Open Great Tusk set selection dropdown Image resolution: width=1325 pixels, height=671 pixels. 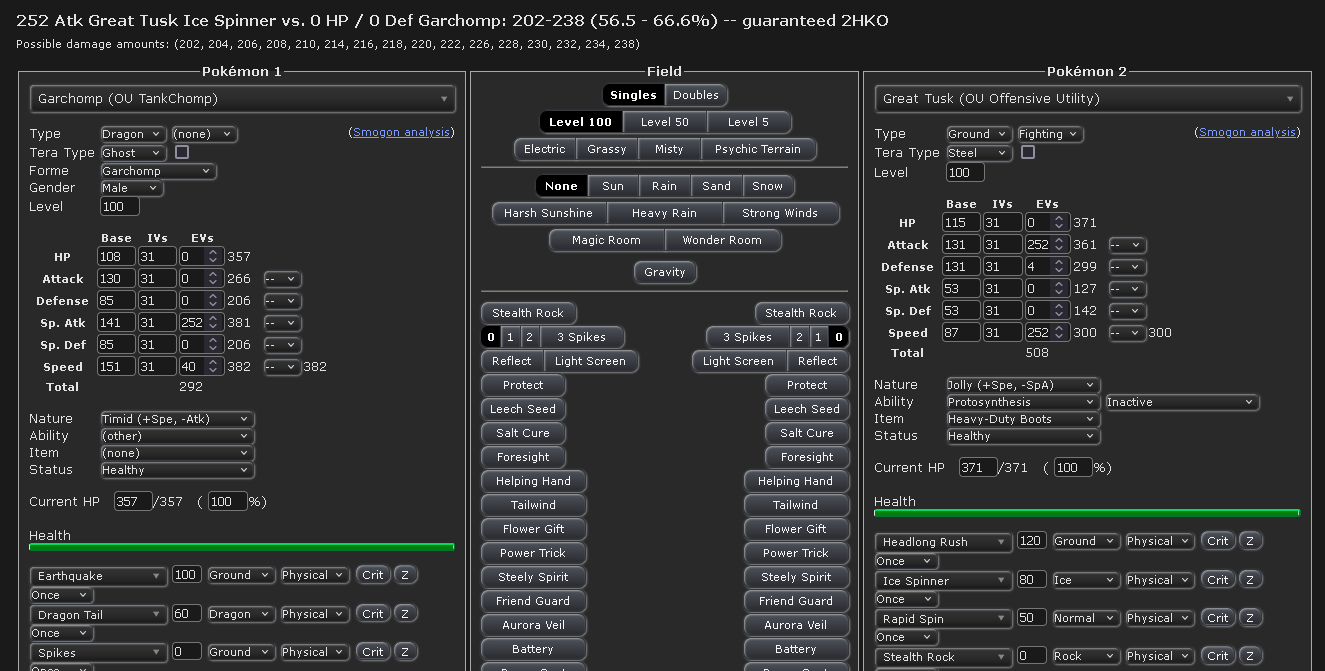pyautogui.click(x=1088, y=99)
